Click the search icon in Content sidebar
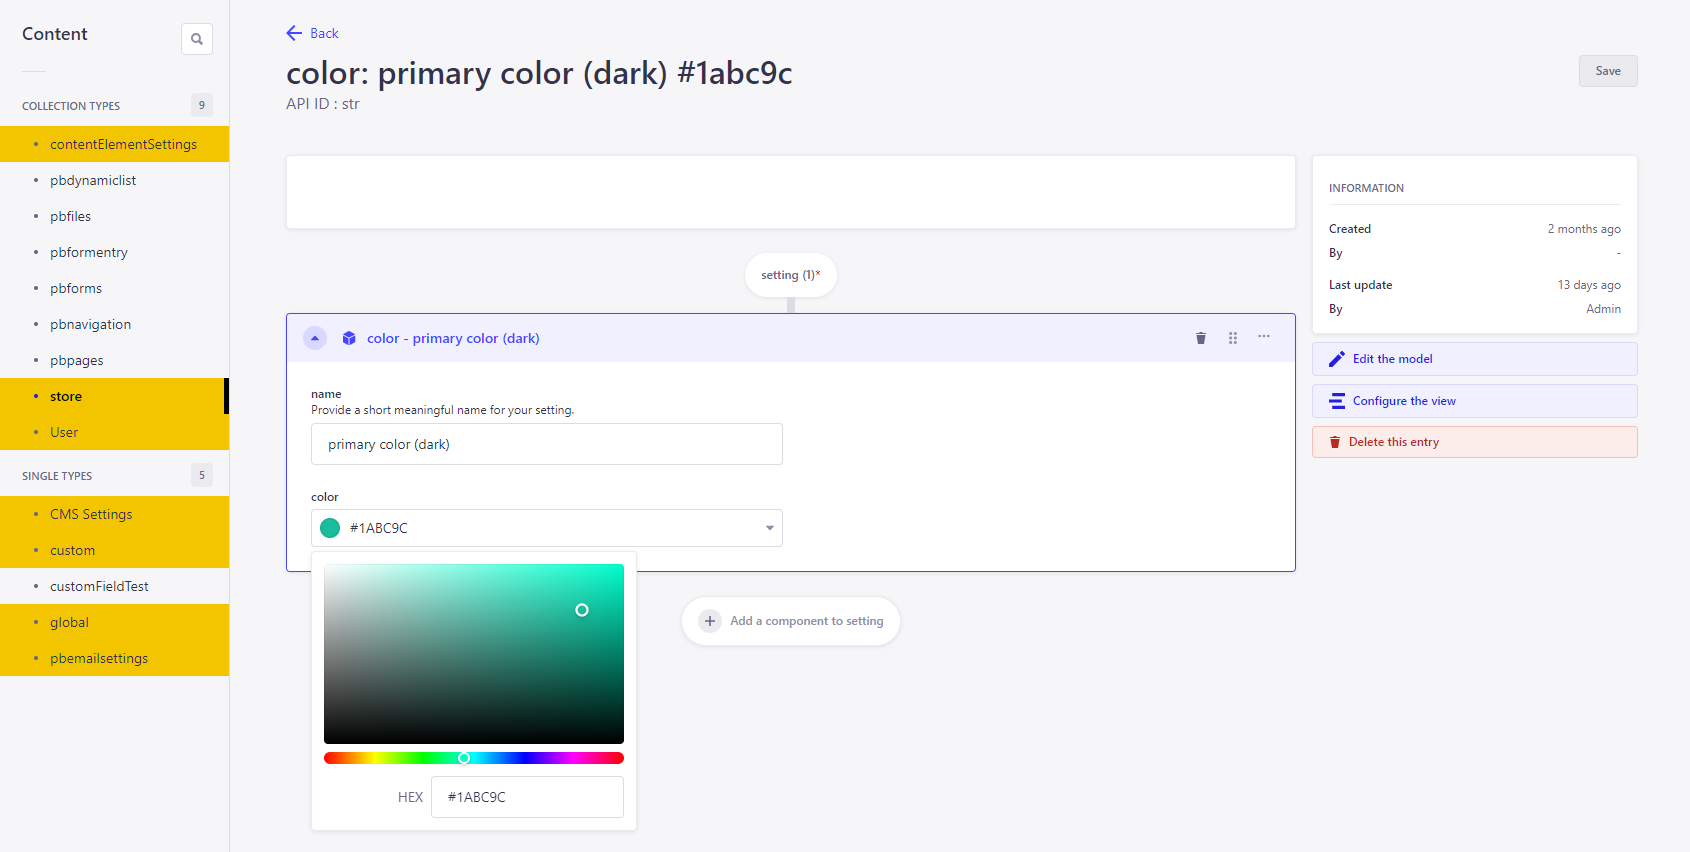The height and width of the screenshot is (852, 1690). click(197, 39)
